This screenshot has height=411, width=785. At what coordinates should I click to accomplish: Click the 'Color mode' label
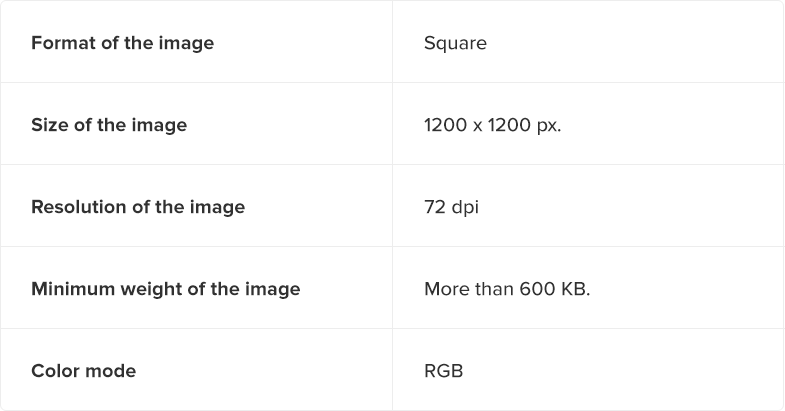tap(84, 371)
